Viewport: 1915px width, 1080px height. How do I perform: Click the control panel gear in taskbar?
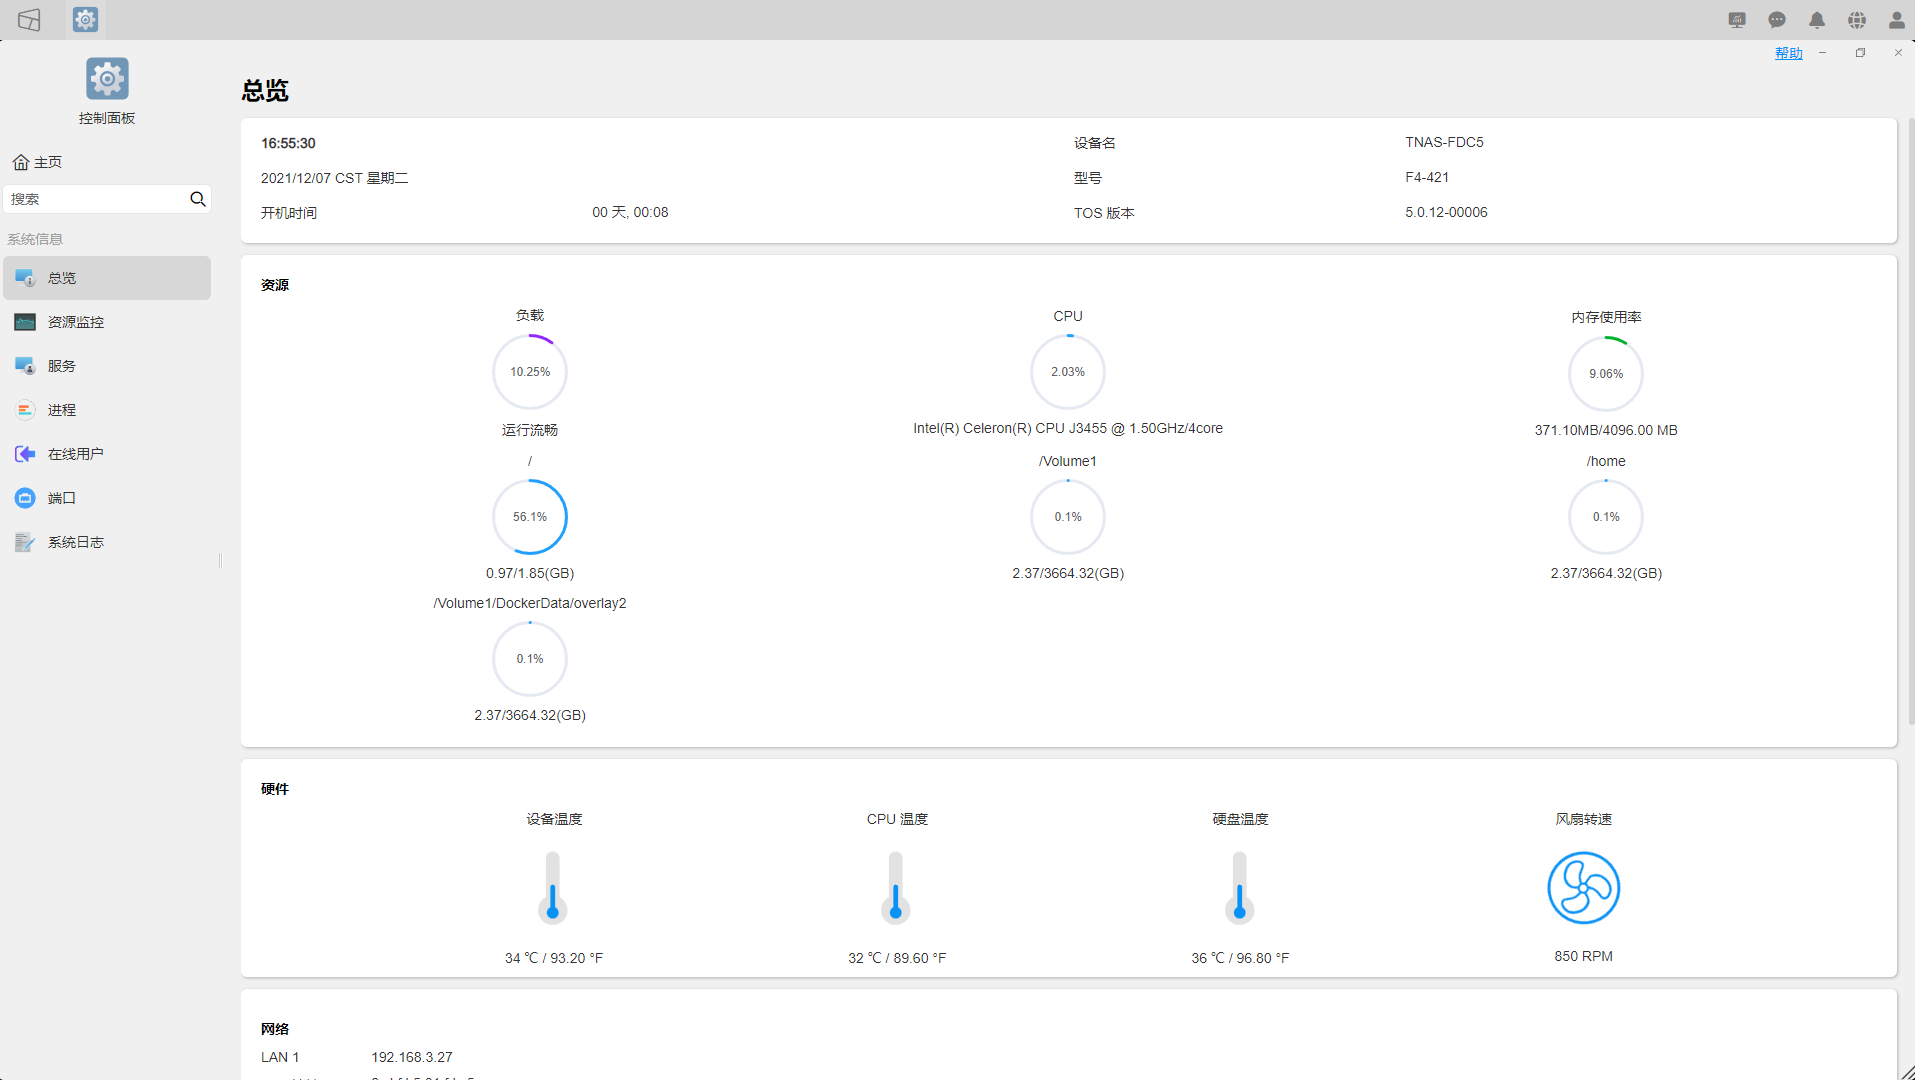[85, 20]
